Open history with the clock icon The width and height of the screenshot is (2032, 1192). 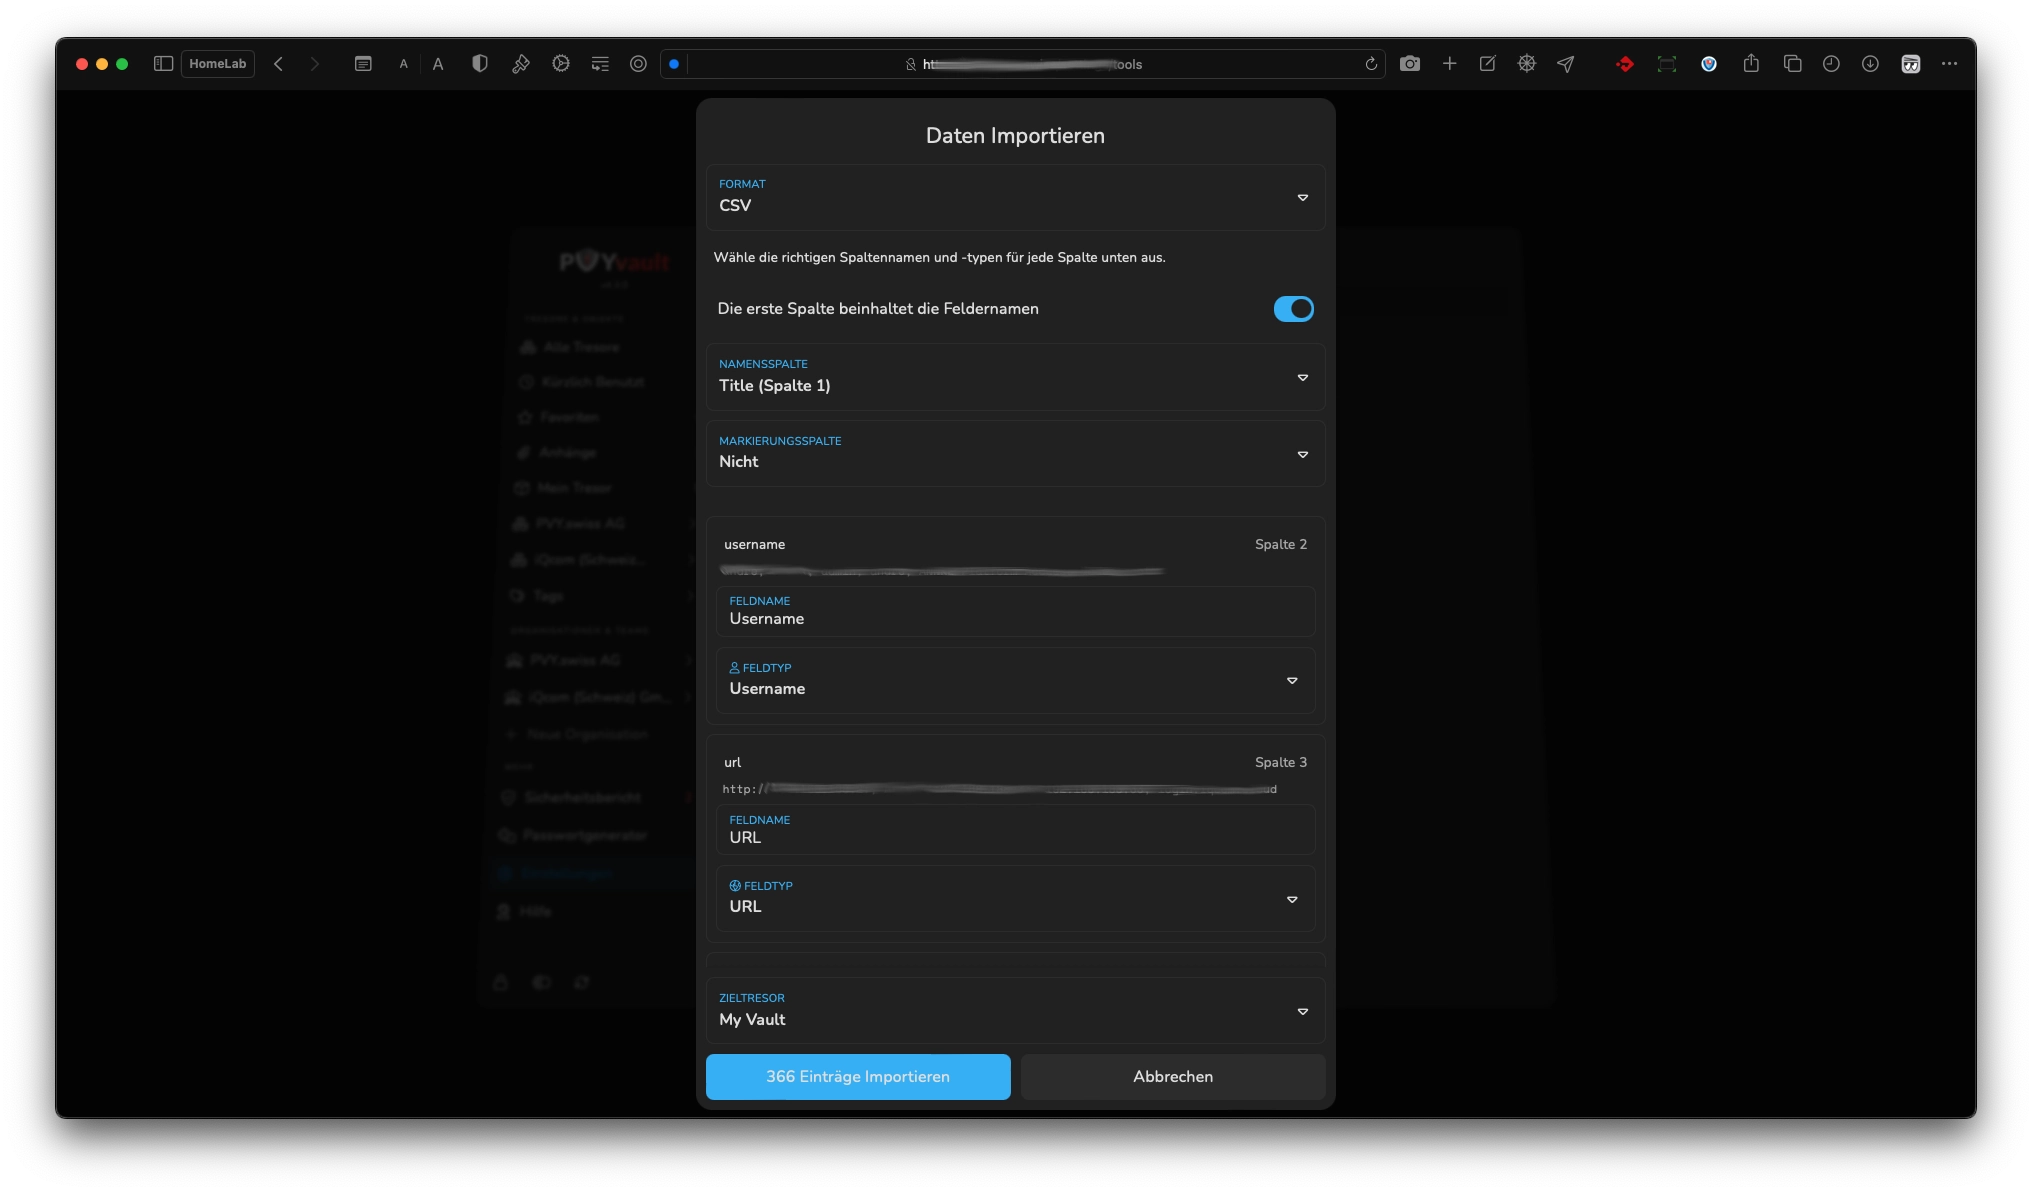click(1831, 64)
